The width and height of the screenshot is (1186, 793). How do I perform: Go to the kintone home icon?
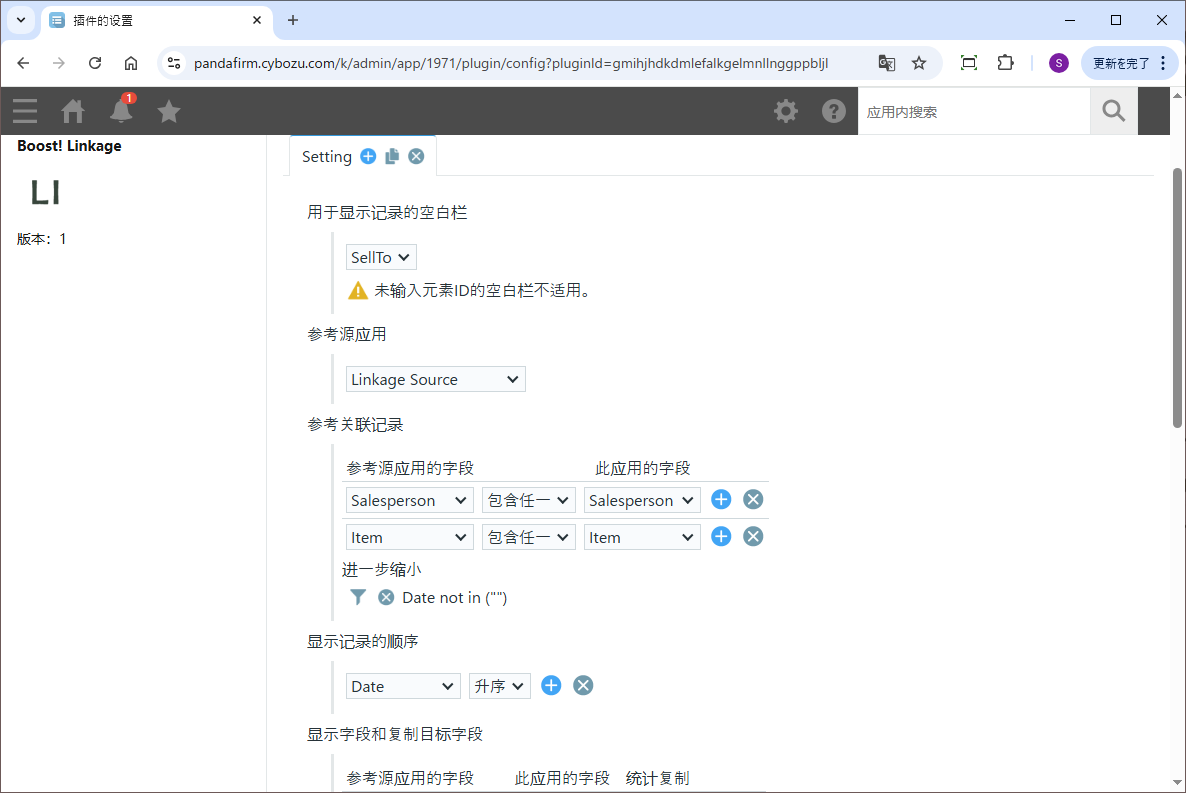click(73, 111)
